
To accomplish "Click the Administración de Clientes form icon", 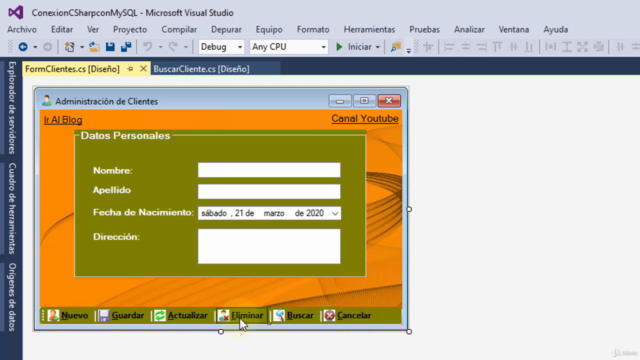I will (x=47, y=100).
